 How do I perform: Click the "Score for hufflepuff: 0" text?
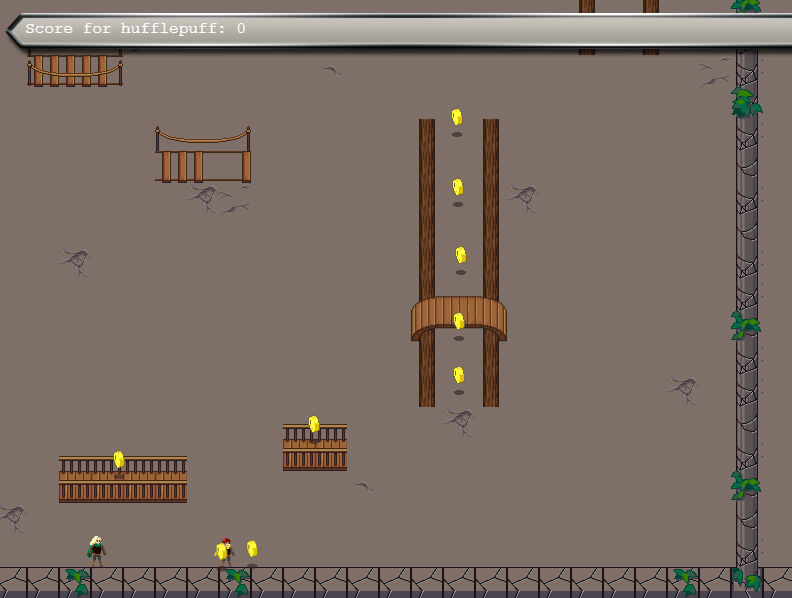tap(135, 28)
